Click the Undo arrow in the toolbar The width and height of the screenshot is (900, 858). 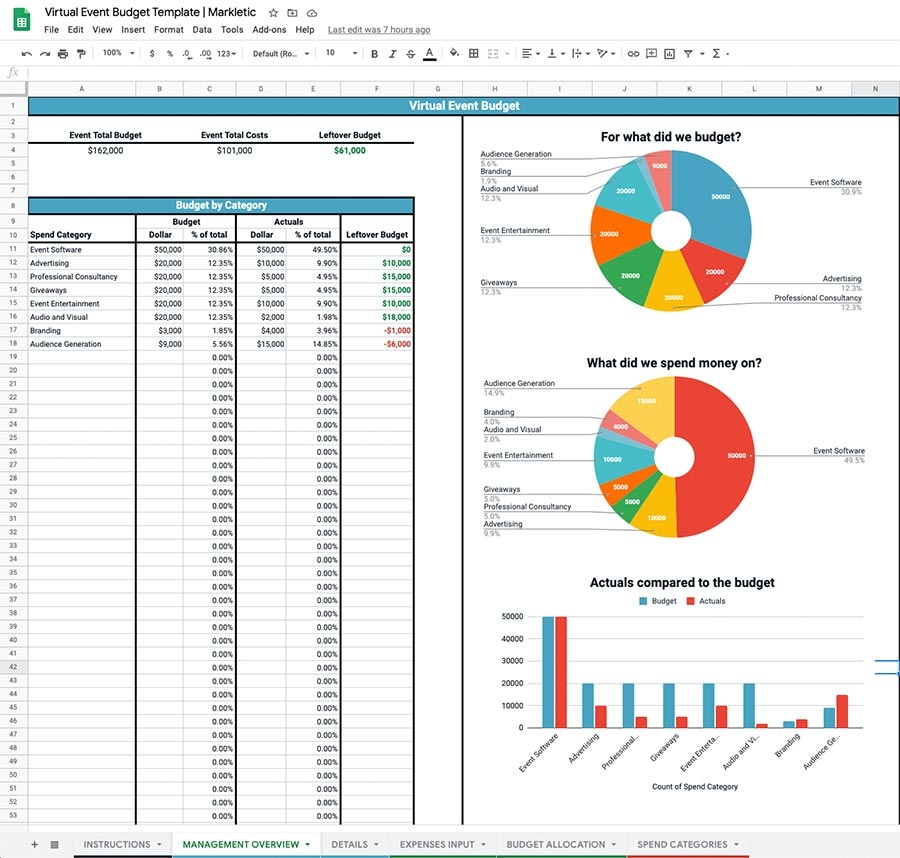point(27,54)
